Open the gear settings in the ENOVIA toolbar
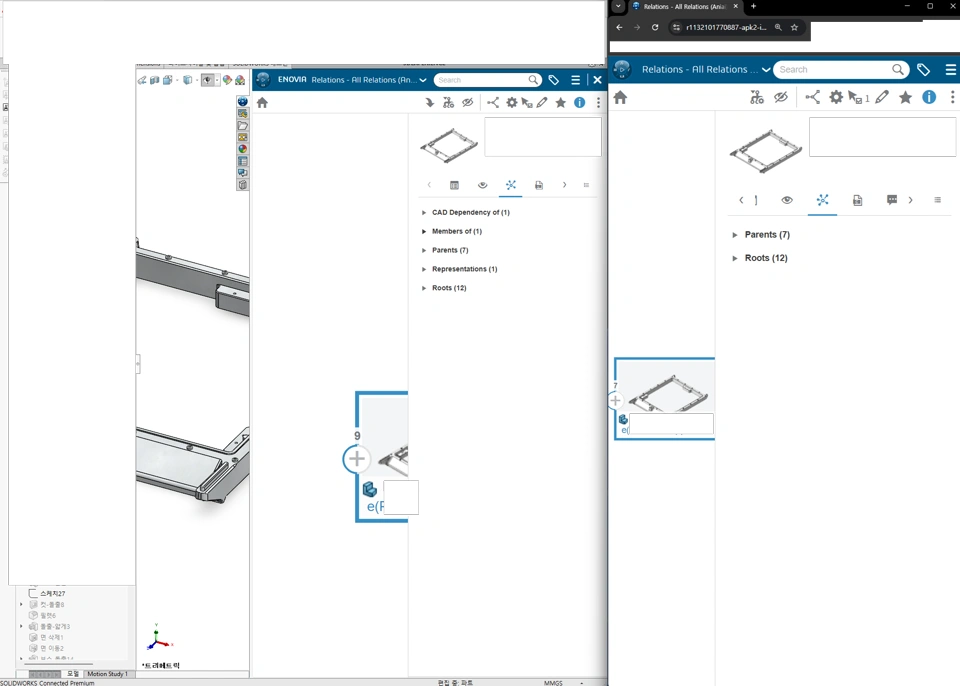 click(512, 102)
